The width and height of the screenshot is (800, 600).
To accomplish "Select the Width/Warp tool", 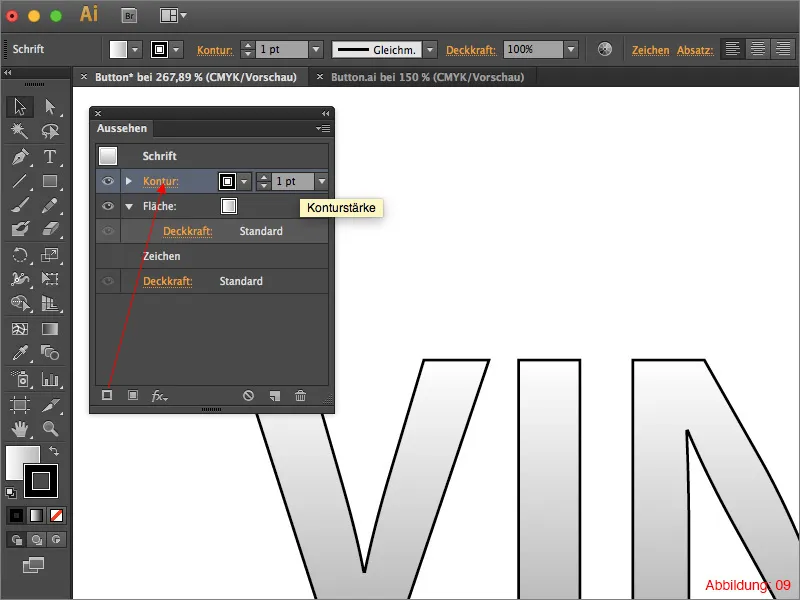I will (x=20, y=279).
